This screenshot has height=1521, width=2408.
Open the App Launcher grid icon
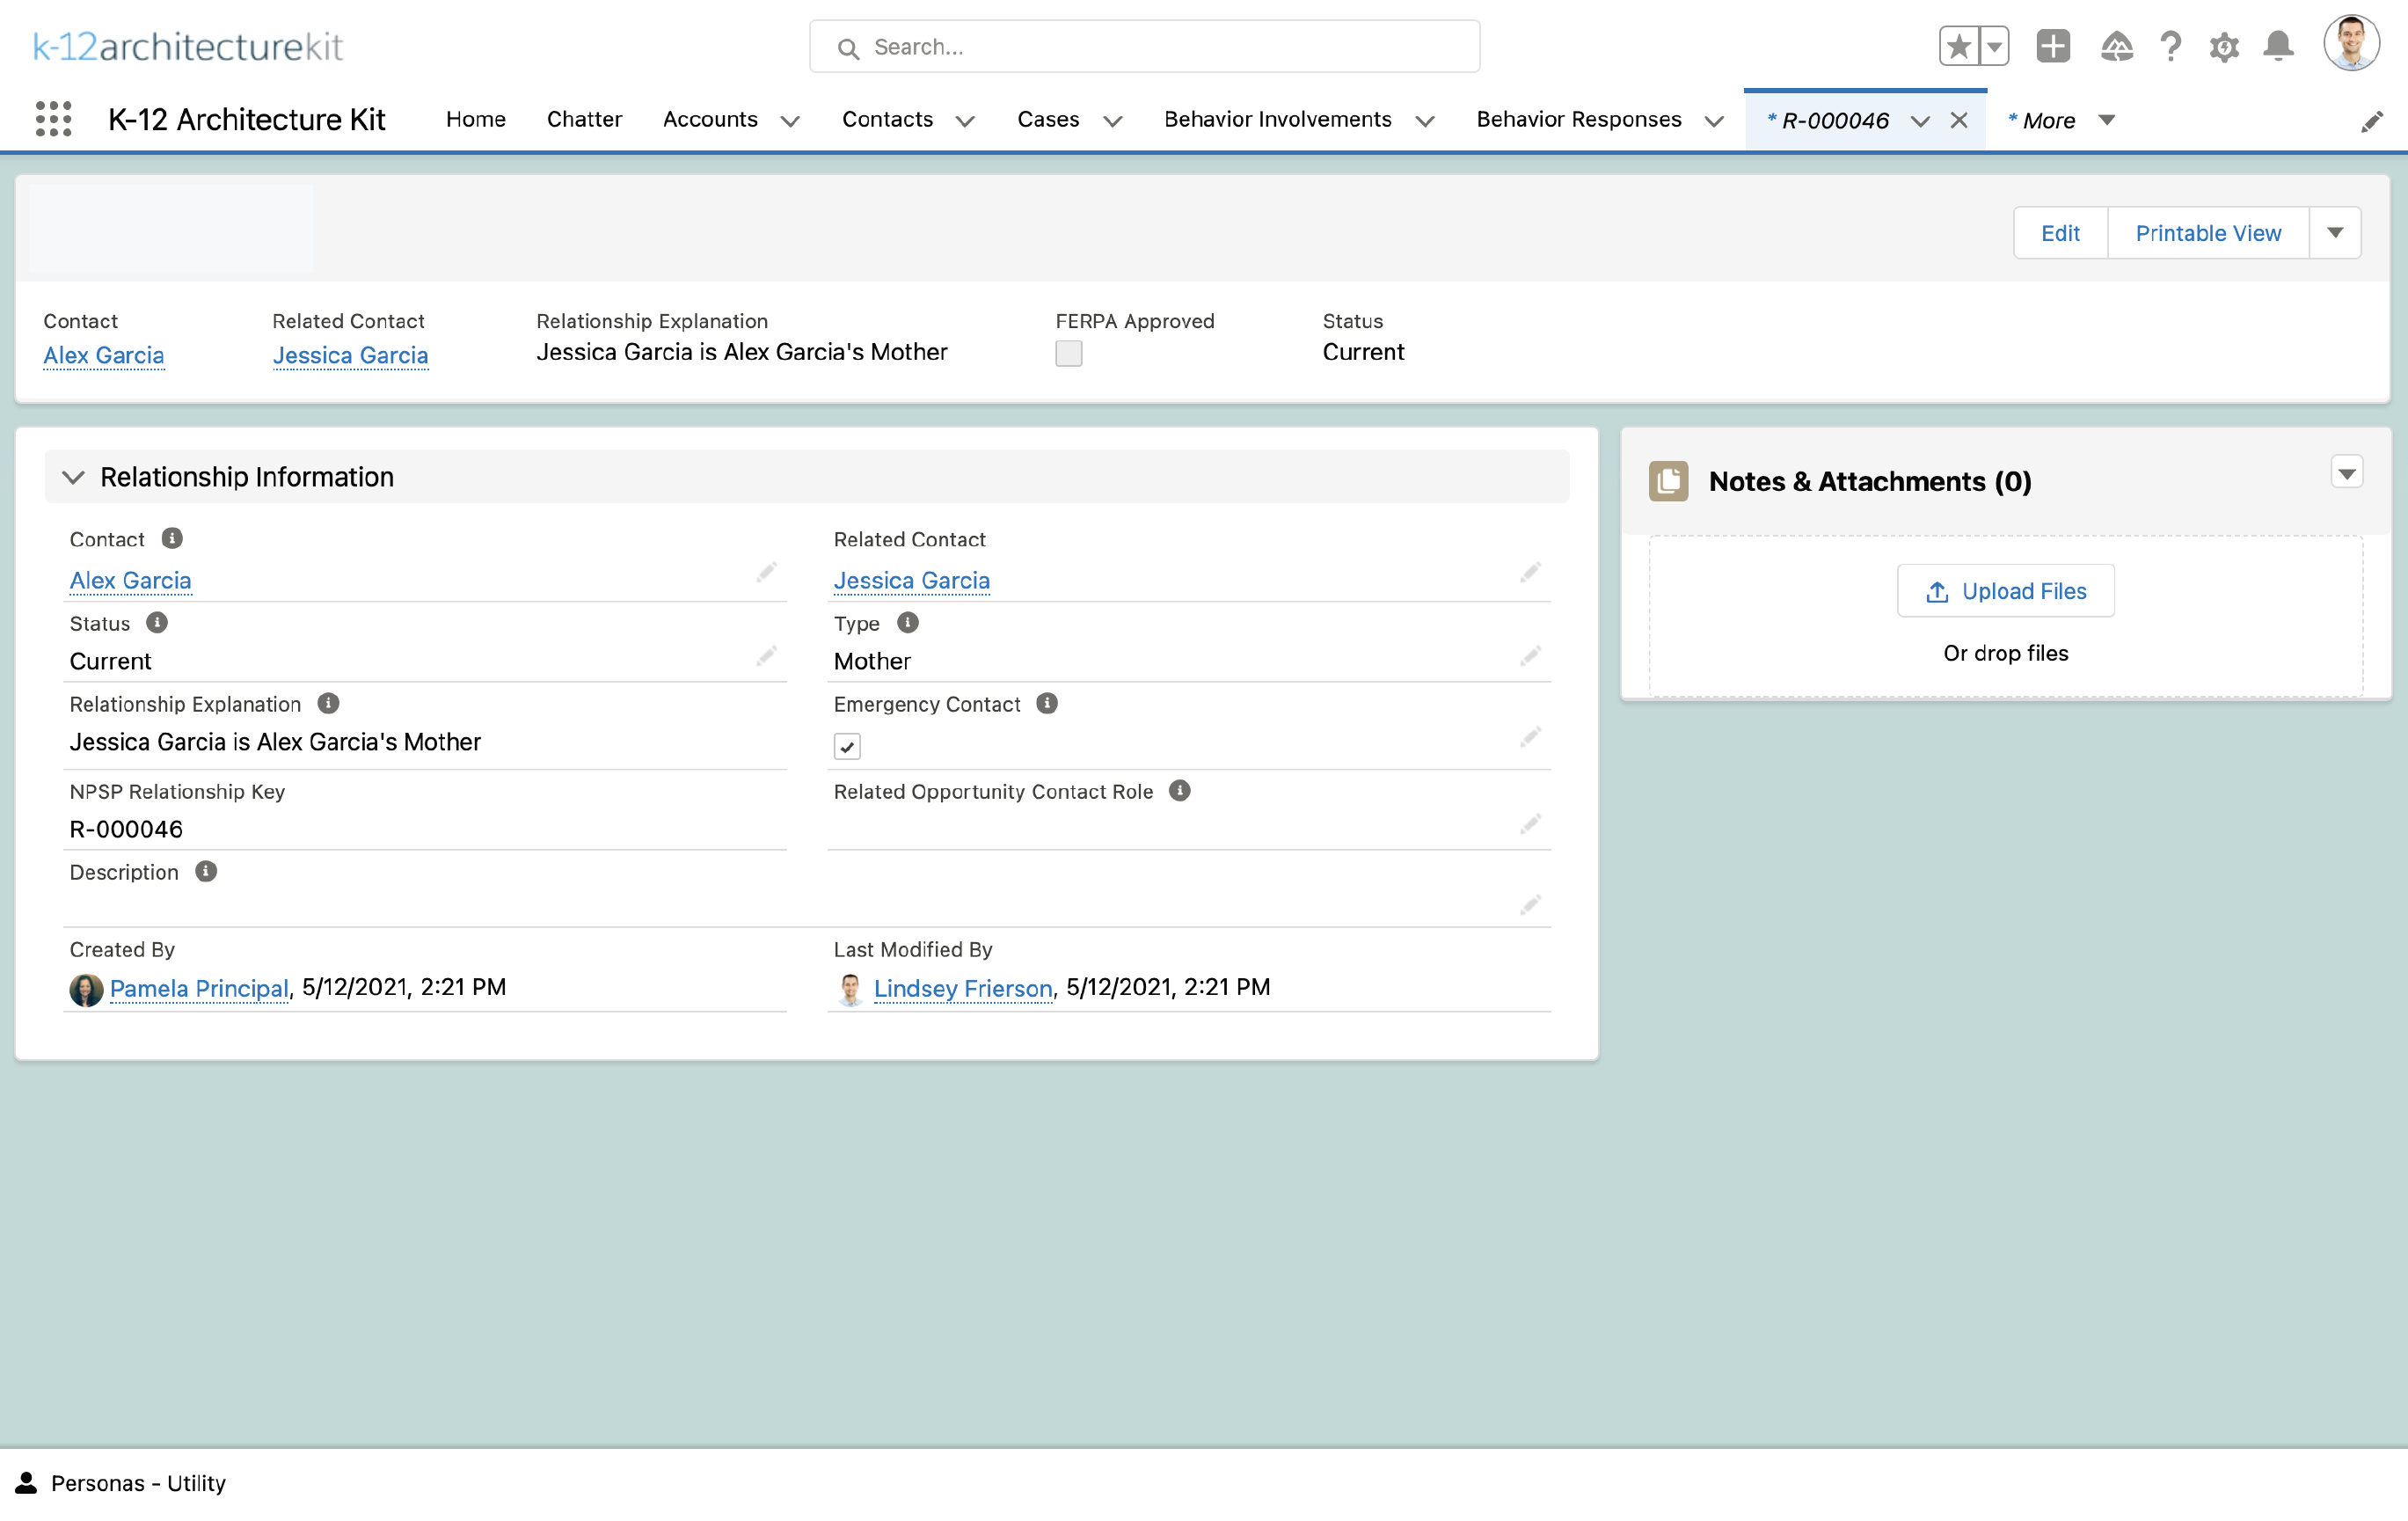point(53,119)
